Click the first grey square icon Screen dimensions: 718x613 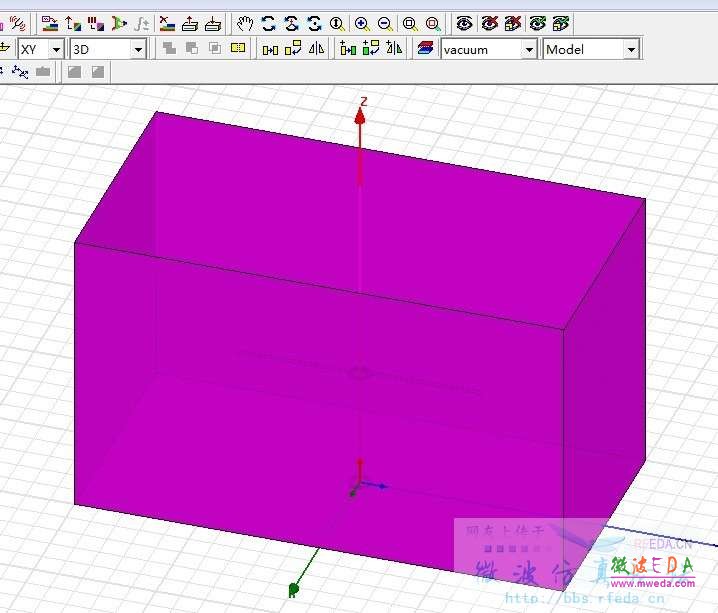pos(74,72)
